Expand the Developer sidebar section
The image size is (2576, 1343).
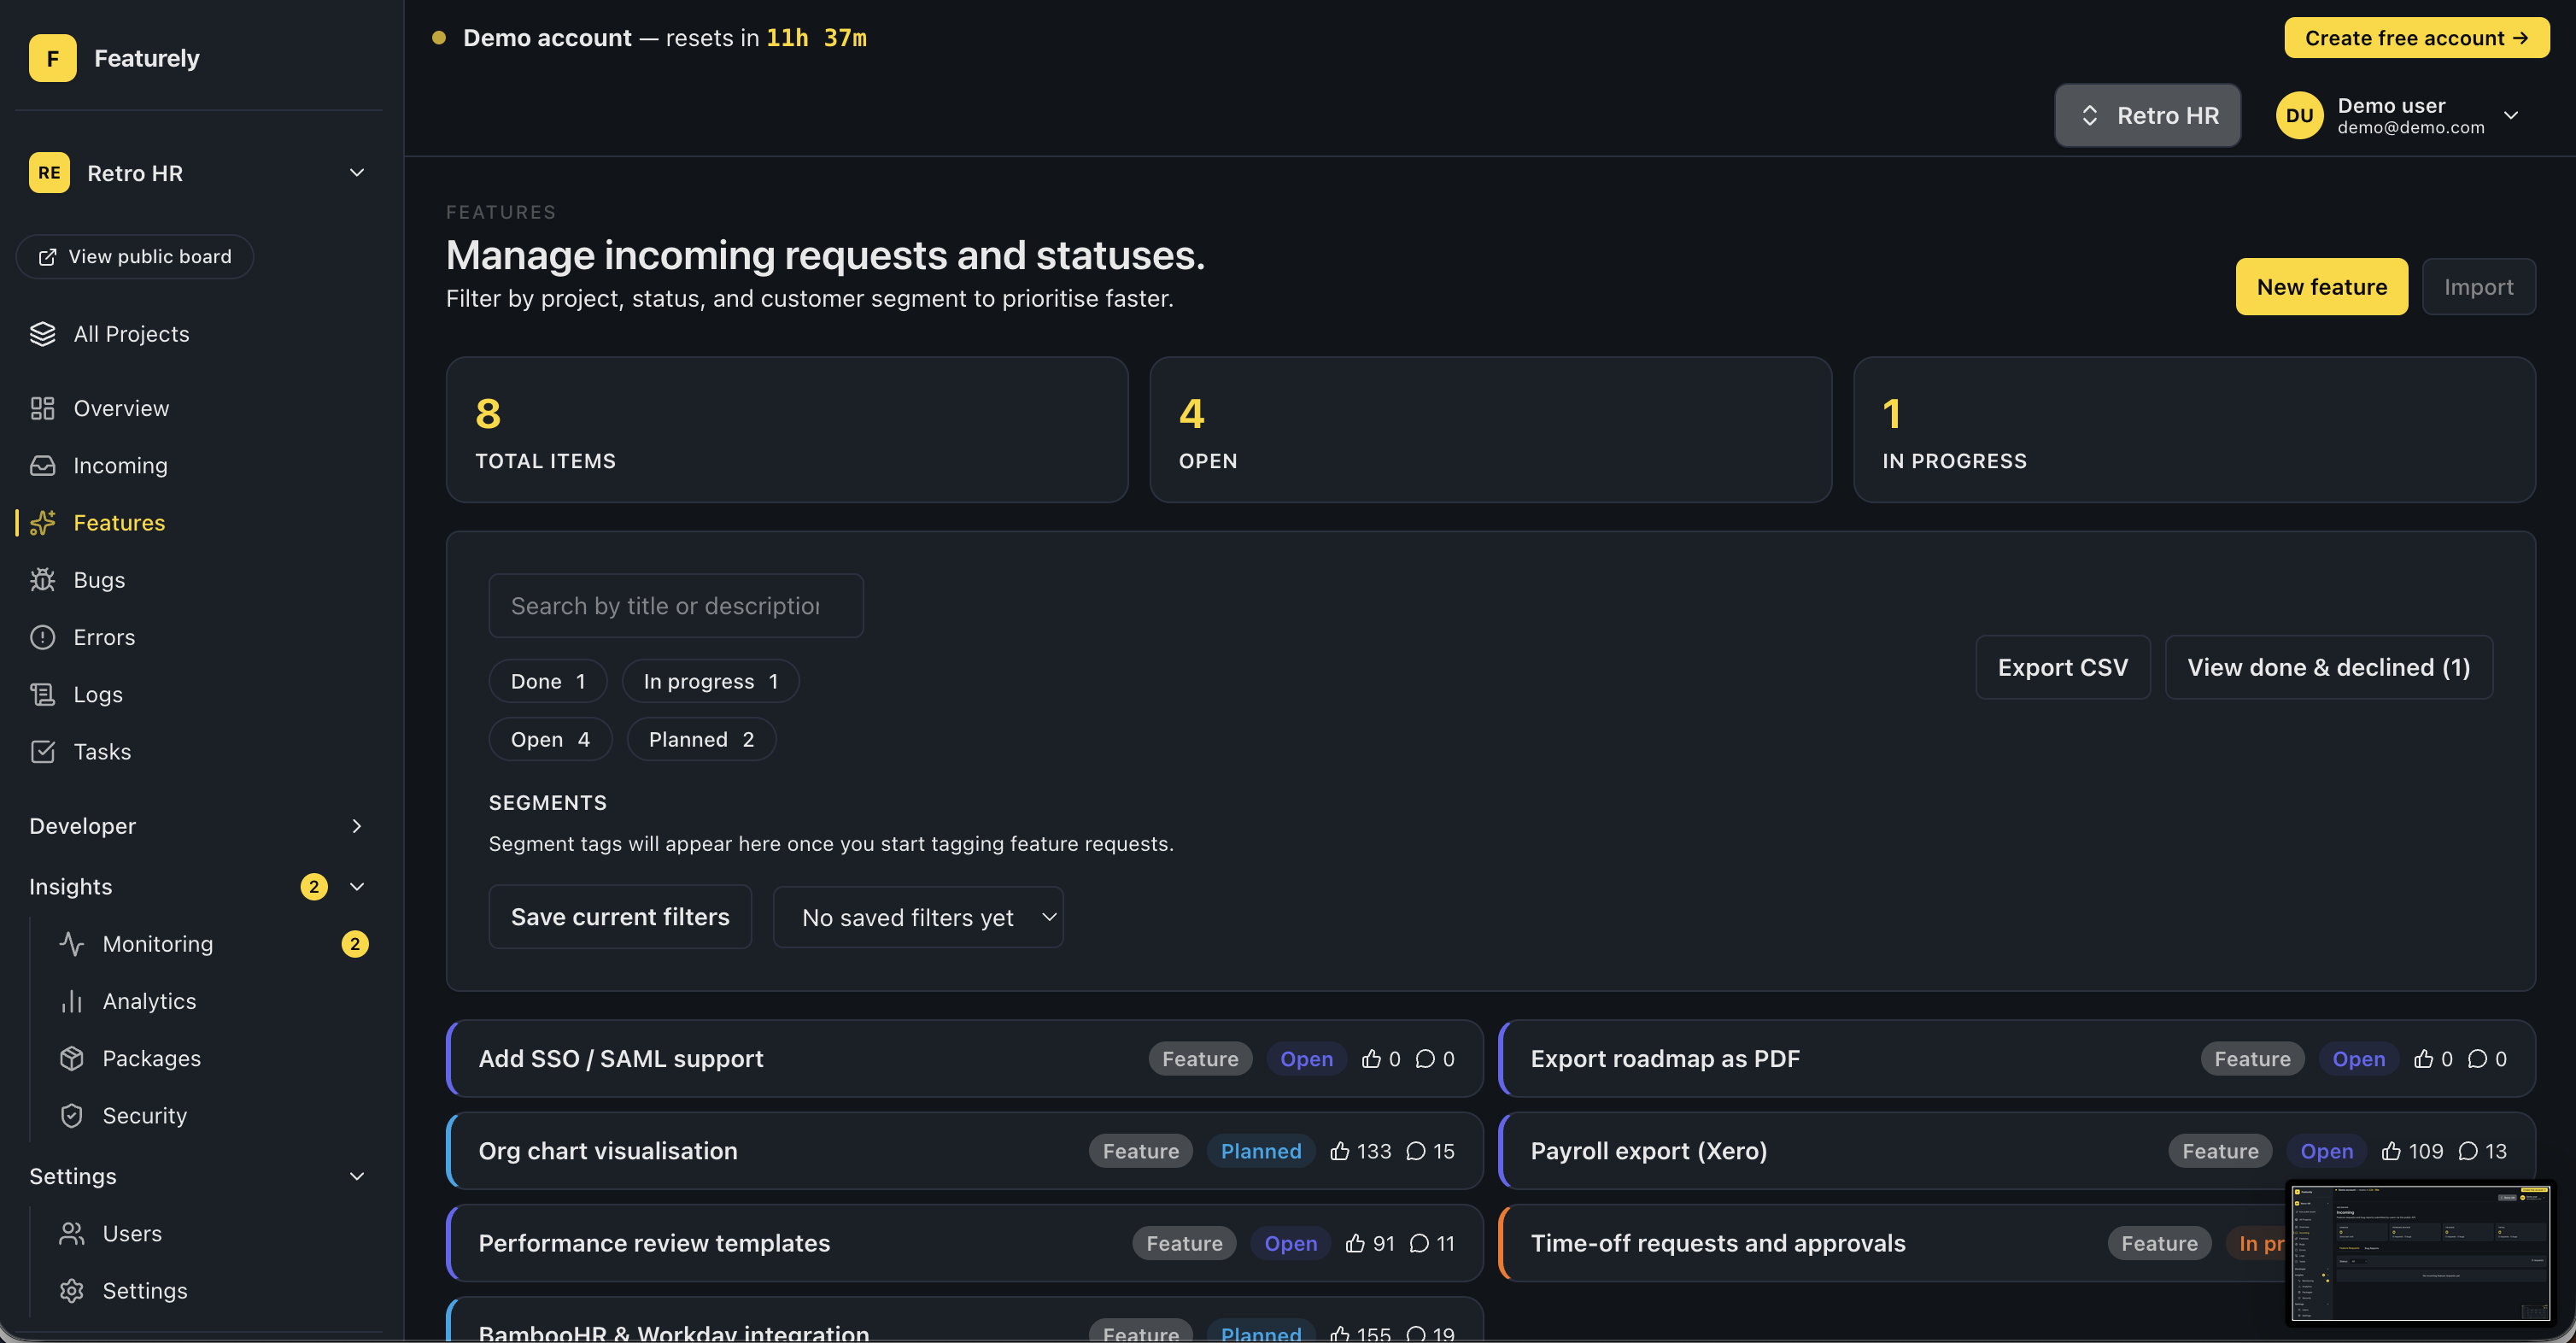tap(198, 826)
